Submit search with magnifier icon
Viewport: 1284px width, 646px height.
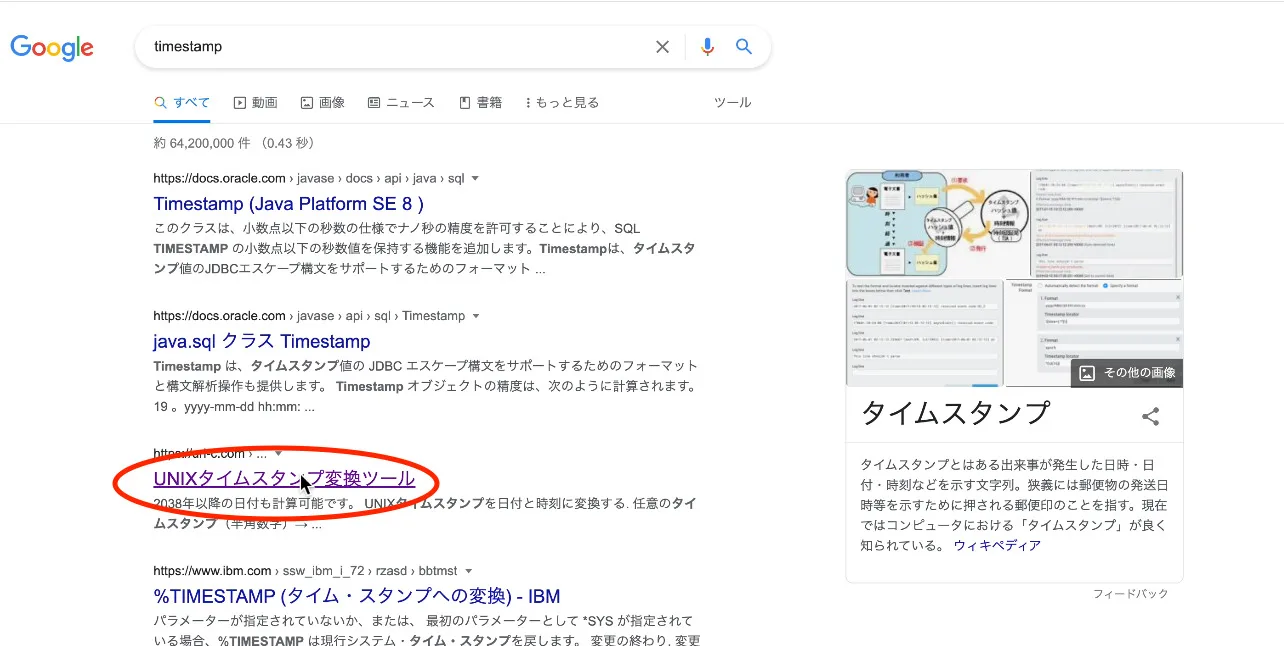click(x=744, y=46)
